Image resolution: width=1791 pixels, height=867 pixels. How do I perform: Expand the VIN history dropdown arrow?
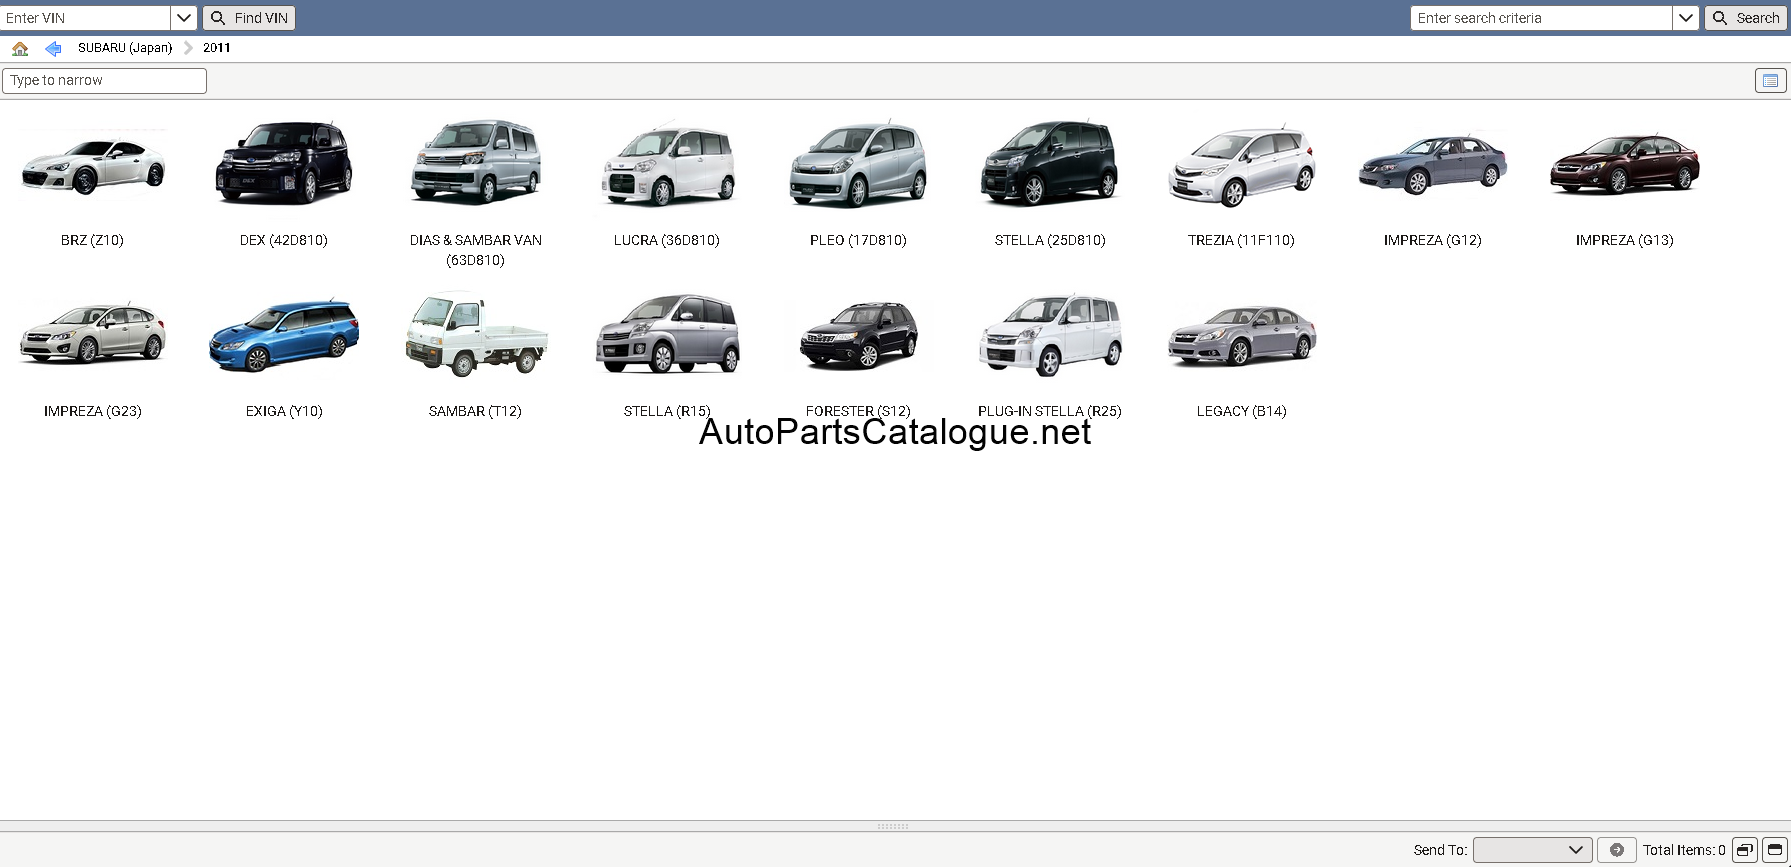pos(183,18)
